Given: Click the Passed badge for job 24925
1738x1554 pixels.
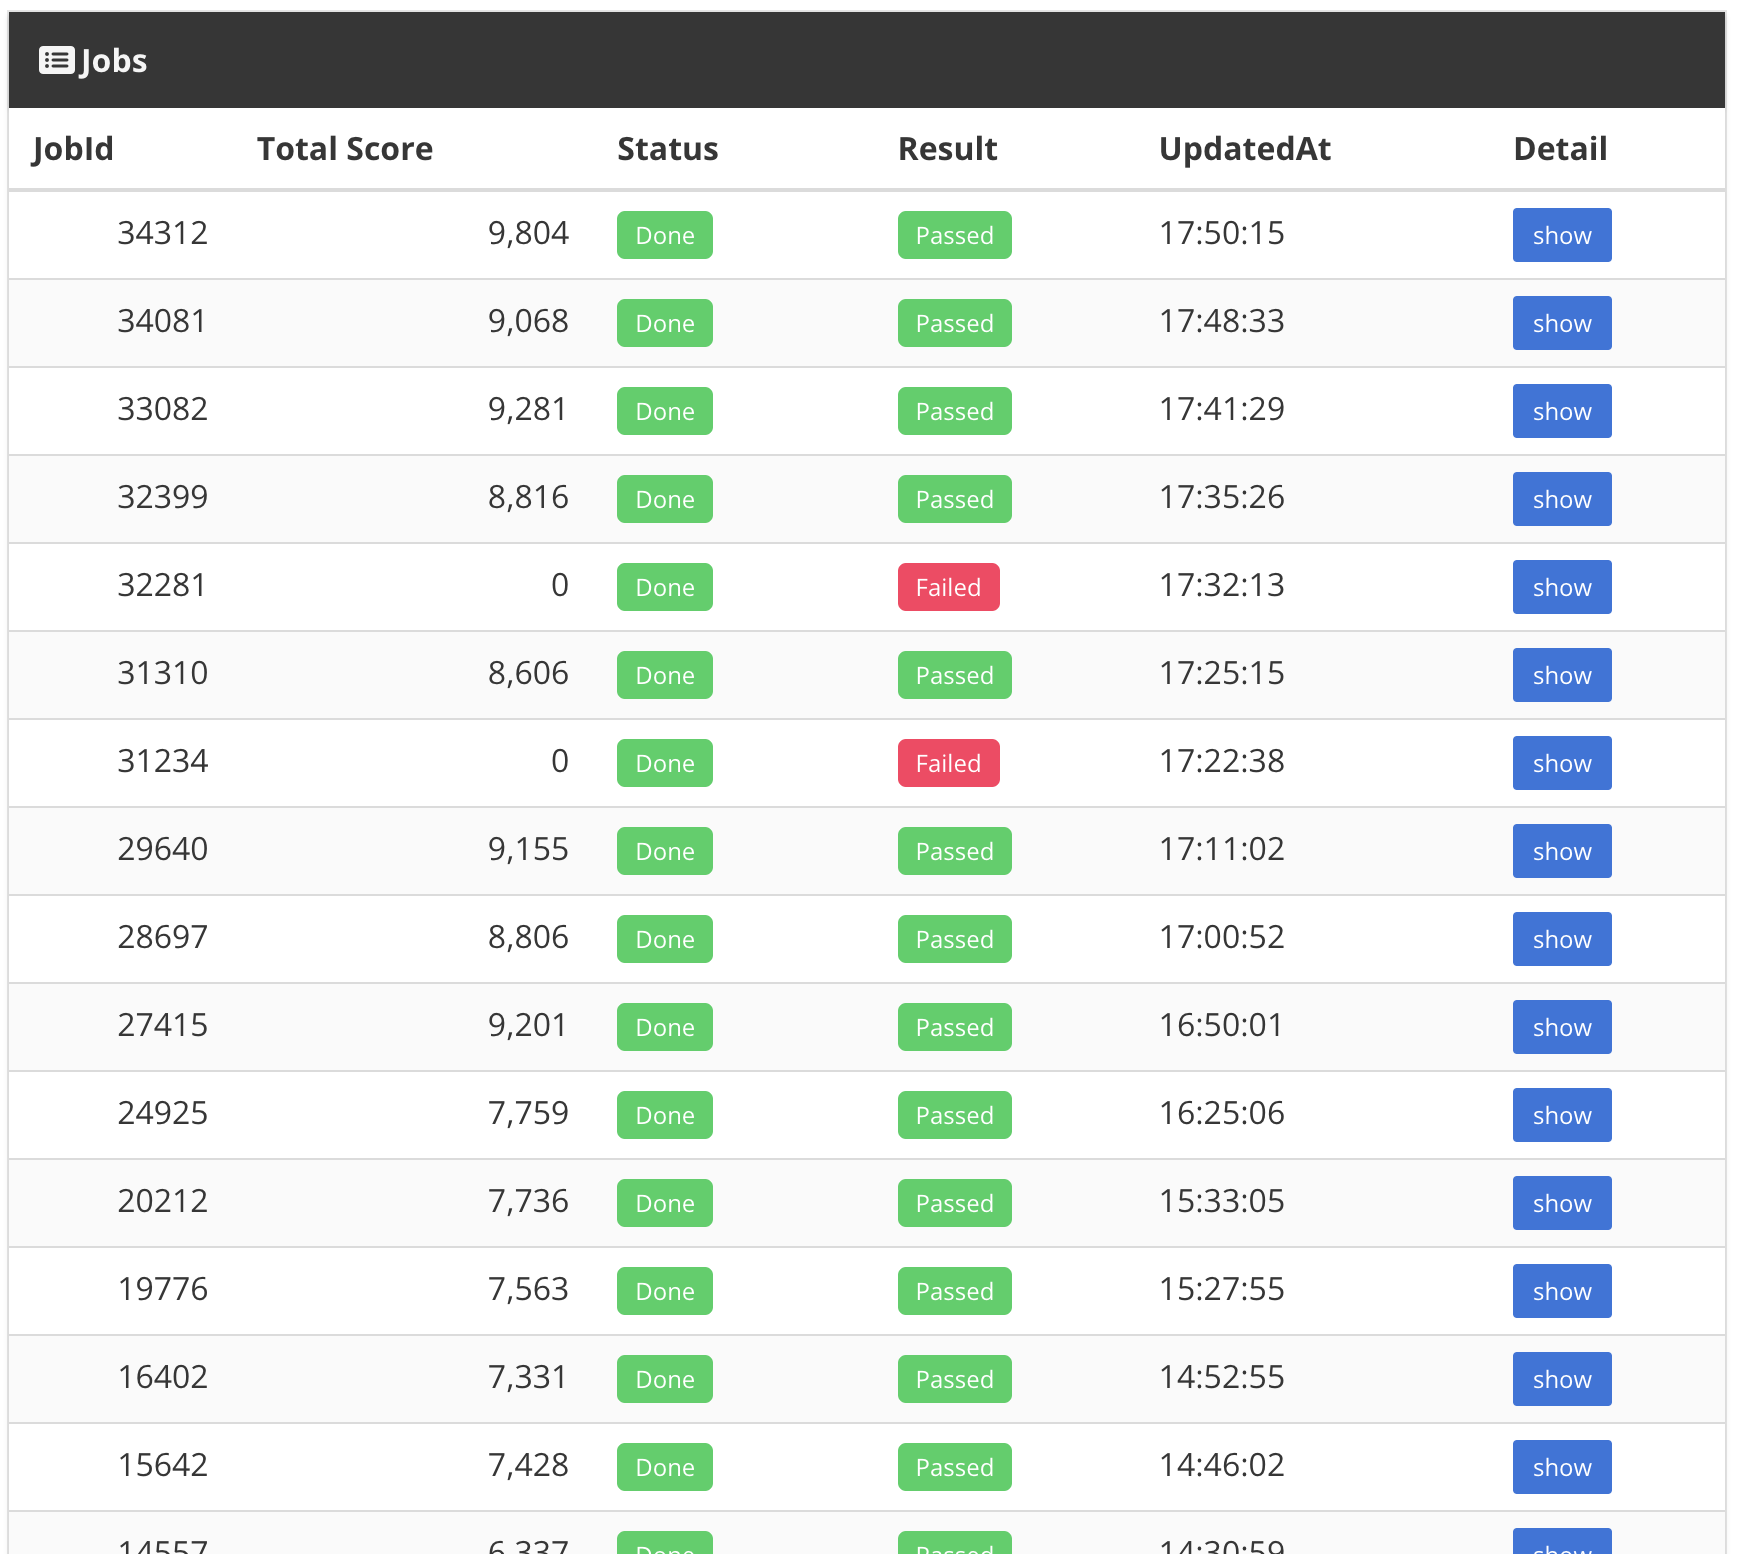Looking at the screenshot, I should click(955, 1115).
